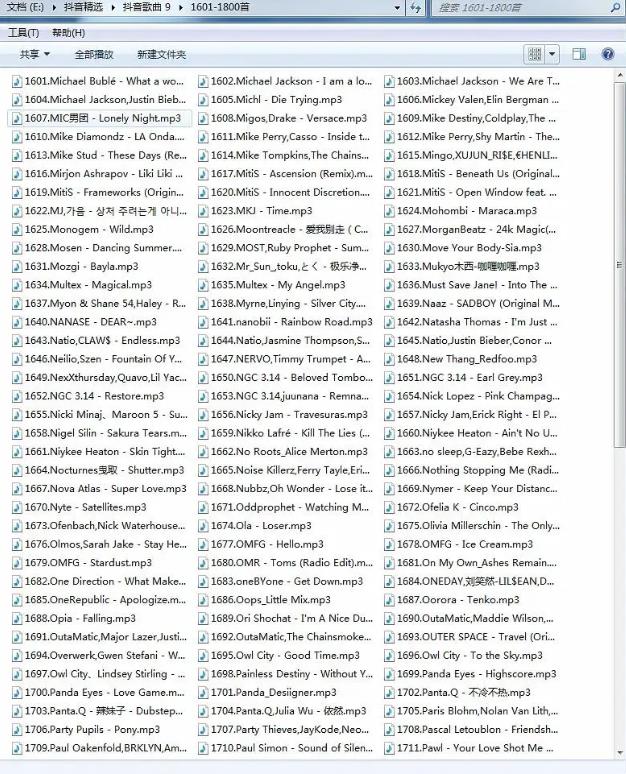Select file 1667.Nova Atlas - Super Love.mp3
Image resolution: width=626 pixels, height=774 pixels.
[x=99, y=489]
